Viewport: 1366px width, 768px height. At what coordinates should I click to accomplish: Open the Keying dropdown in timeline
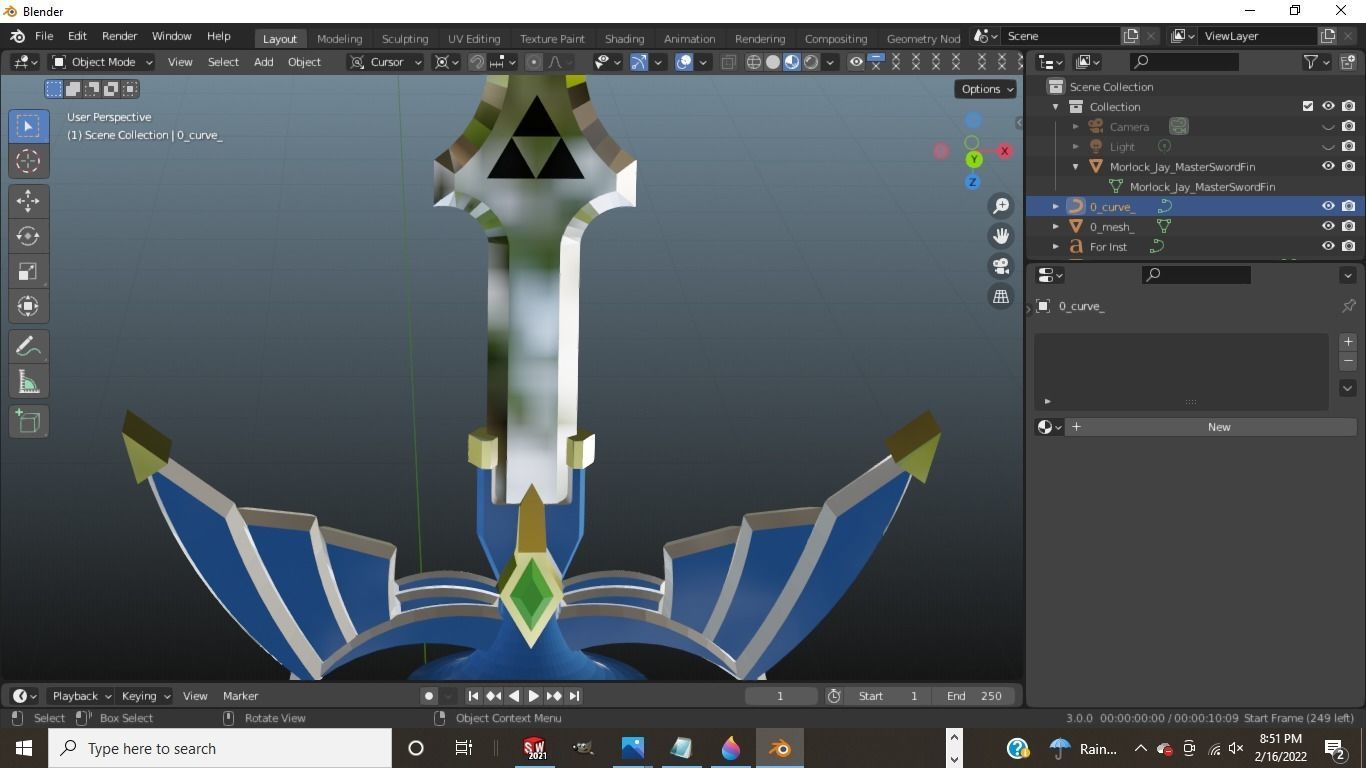[x=145, y=696]
